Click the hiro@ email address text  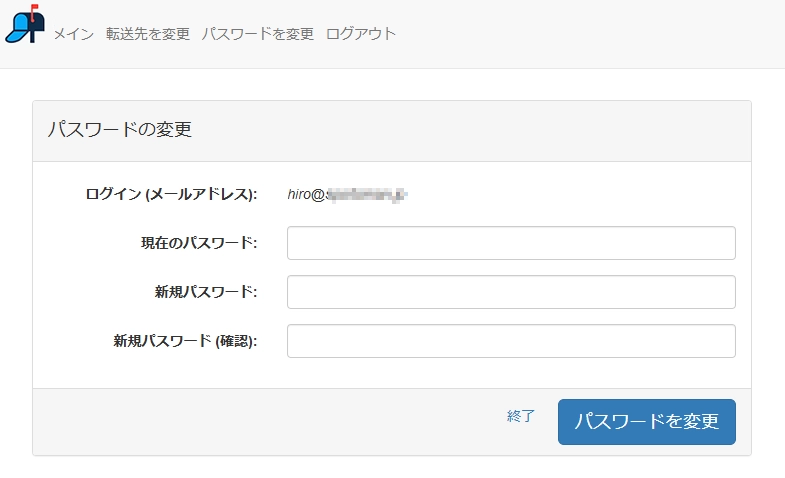pos(347,194)
